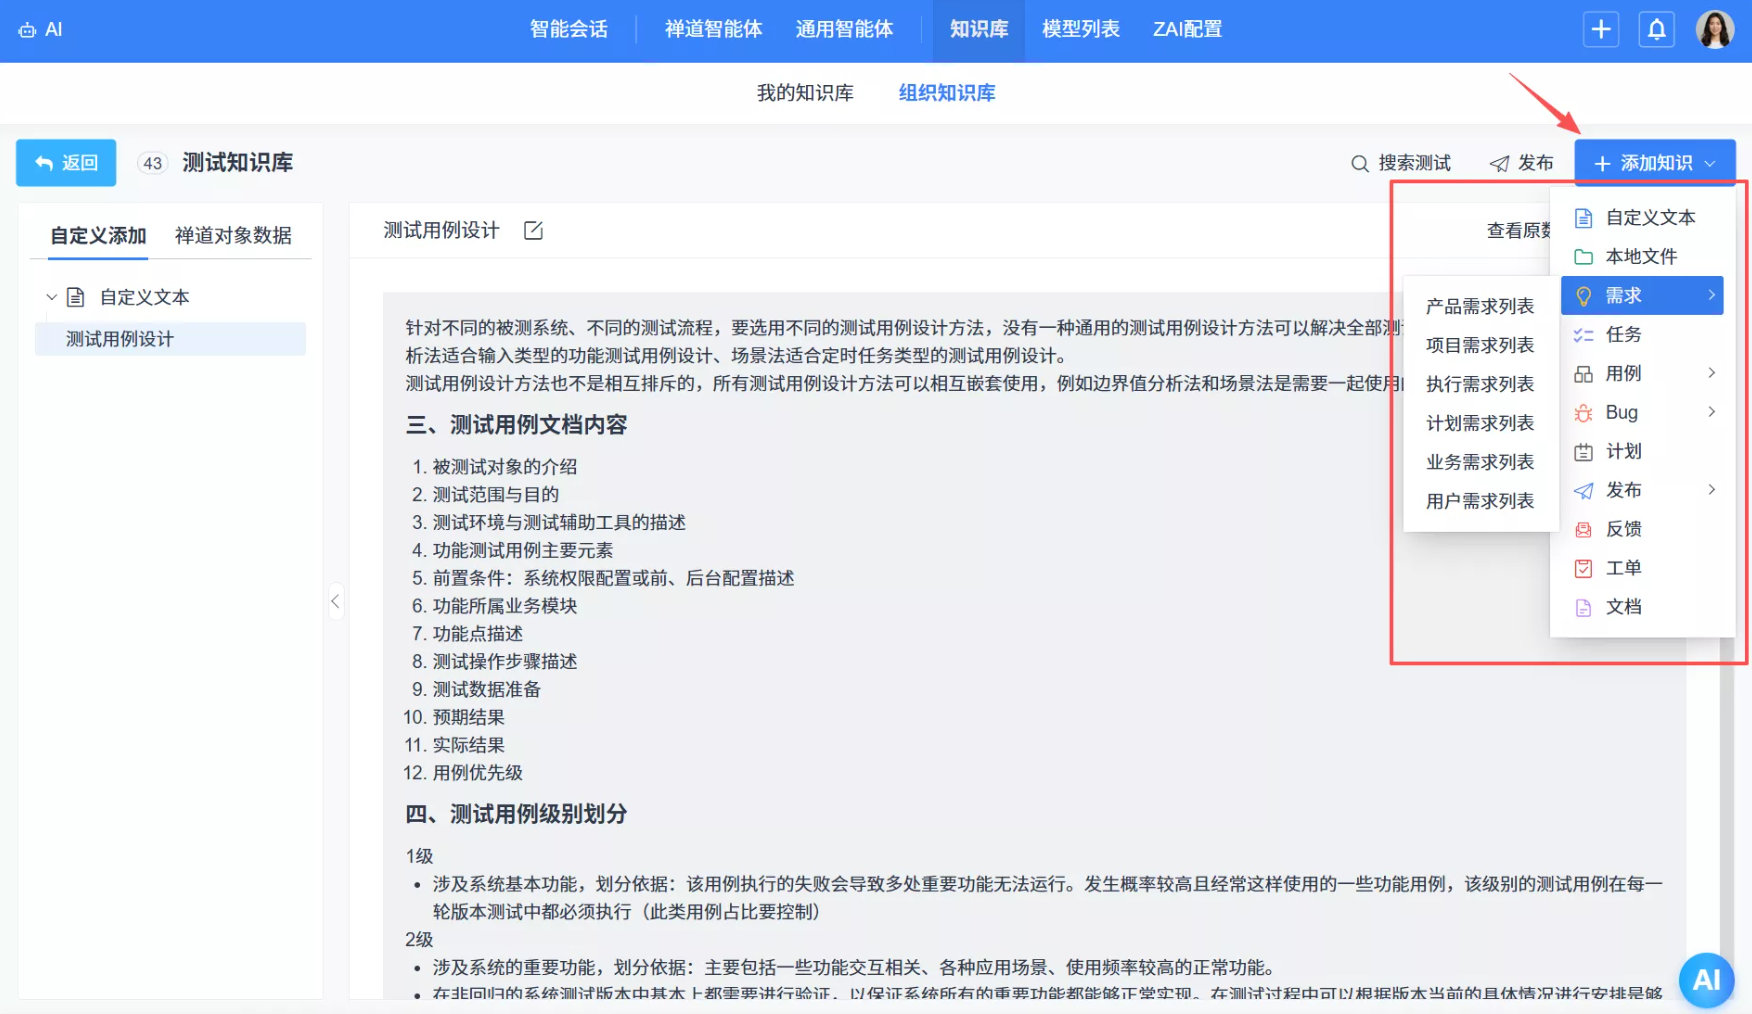The height and width of the screenshot is (1014, 1752).
Task: Click the edit pencil beside 测试用例设计 title
Action: [x=533, y=229]
